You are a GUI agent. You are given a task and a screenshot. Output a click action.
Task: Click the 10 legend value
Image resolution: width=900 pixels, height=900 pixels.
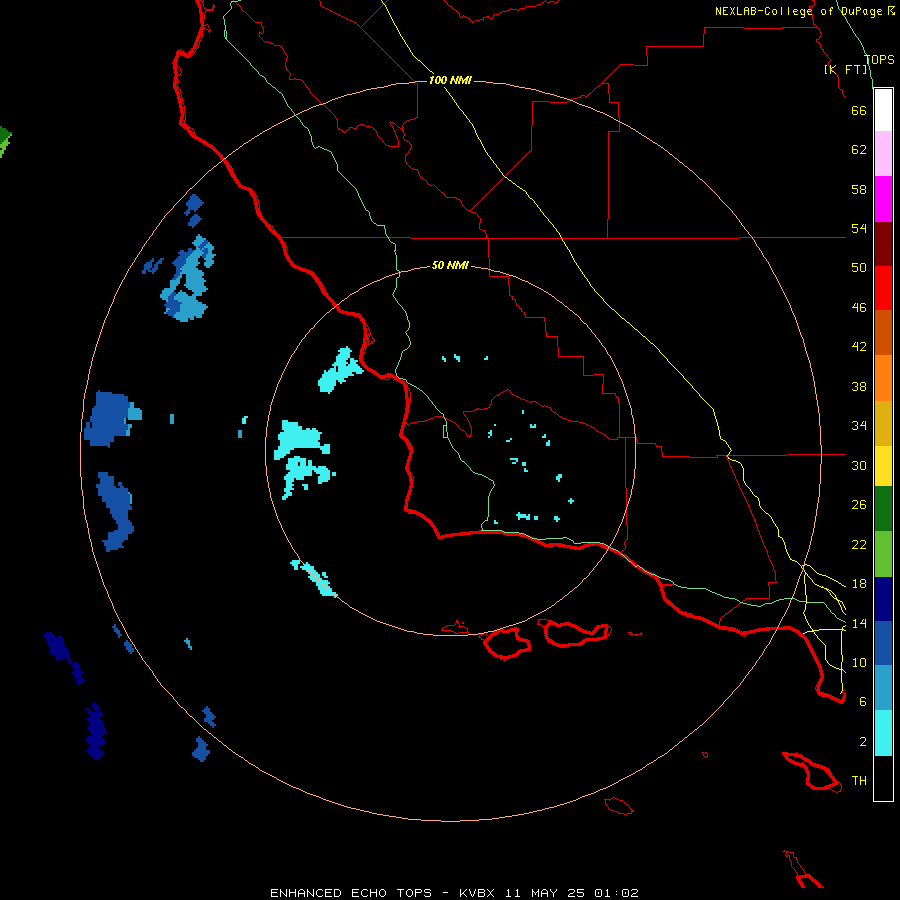tap(859, 662)
